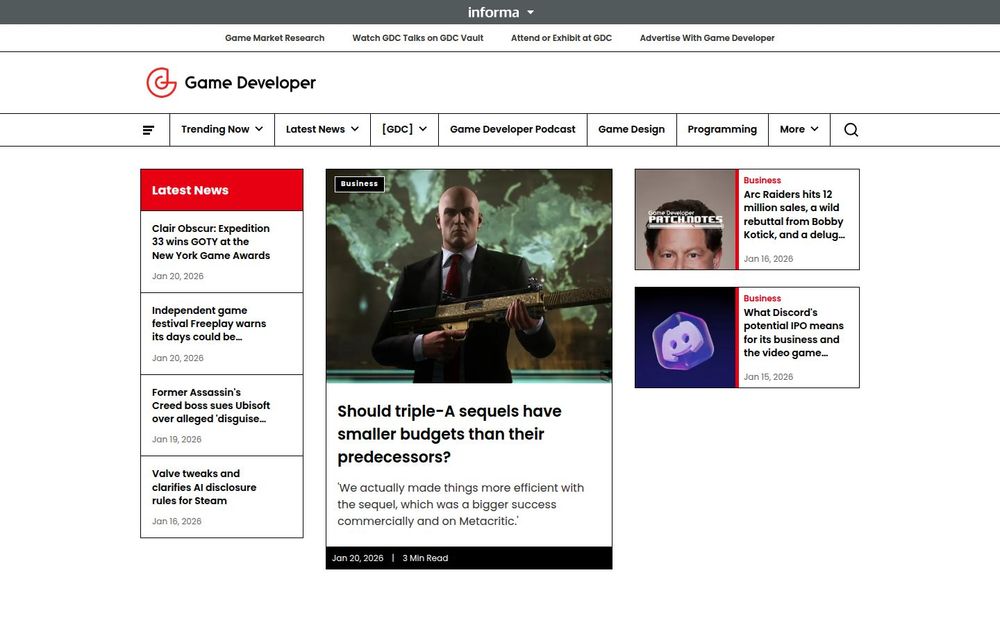
Task: Click the Business tag on featured image
Action: (360, 184)
